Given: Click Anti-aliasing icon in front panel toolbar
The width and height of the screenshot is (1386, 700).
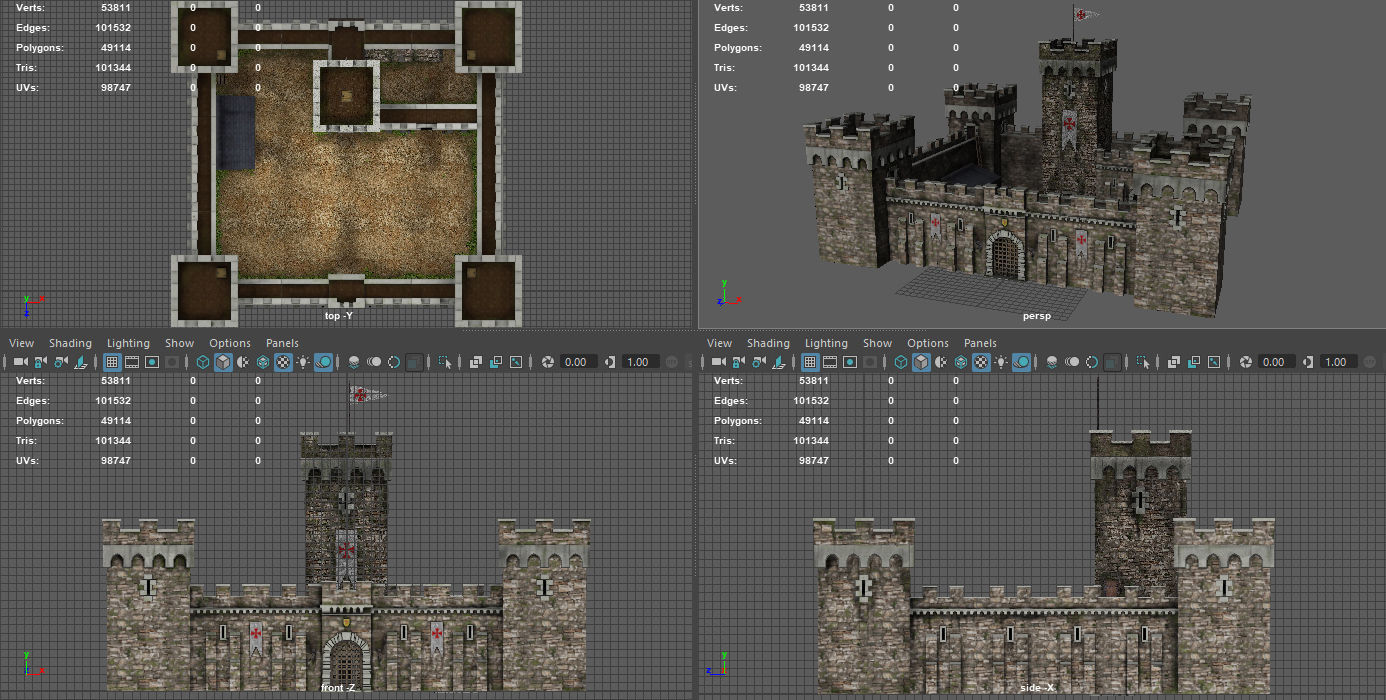Looking at the screenshot, I should pyautogui.click(x=394, y=362).
